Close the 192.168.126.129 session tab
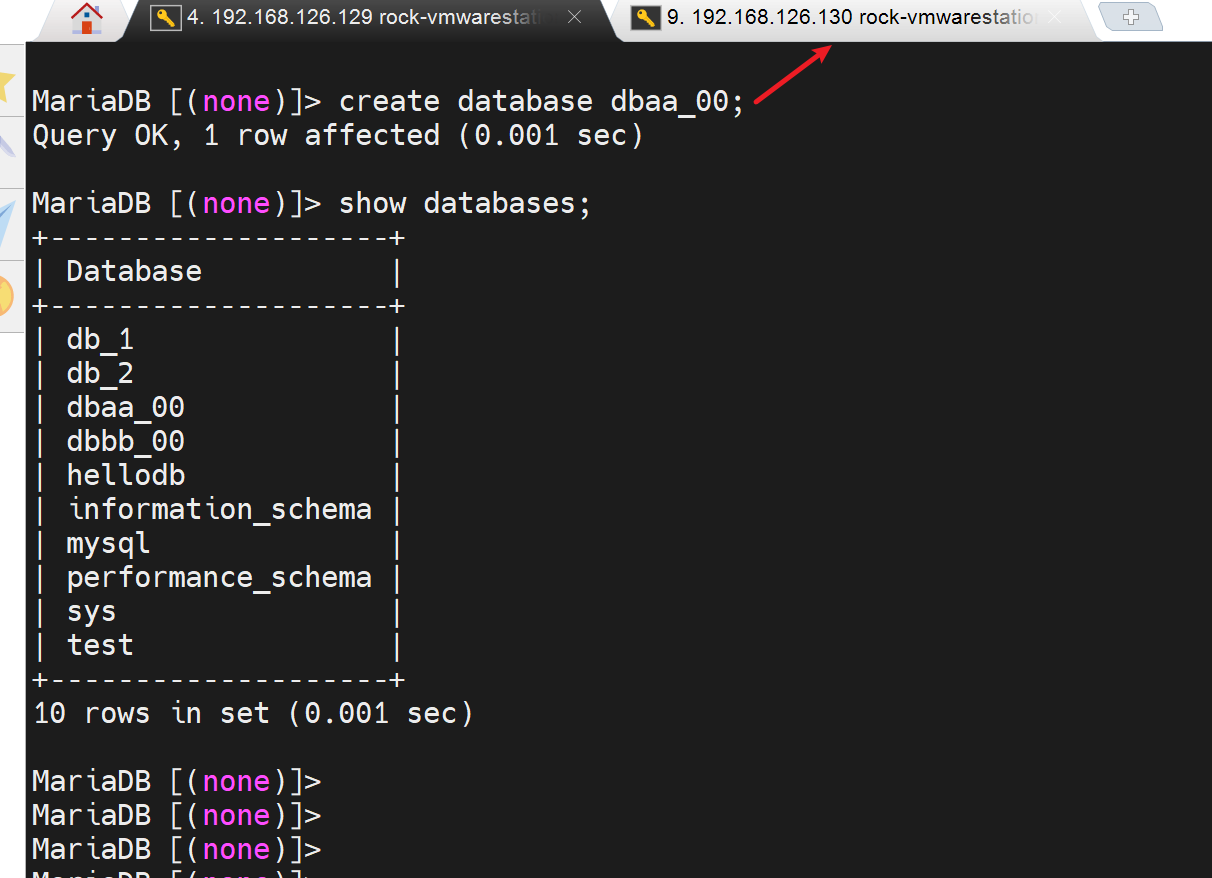The width and height of the screenshot is (1212, 878). pyautogui.click(x=574, y=18)
